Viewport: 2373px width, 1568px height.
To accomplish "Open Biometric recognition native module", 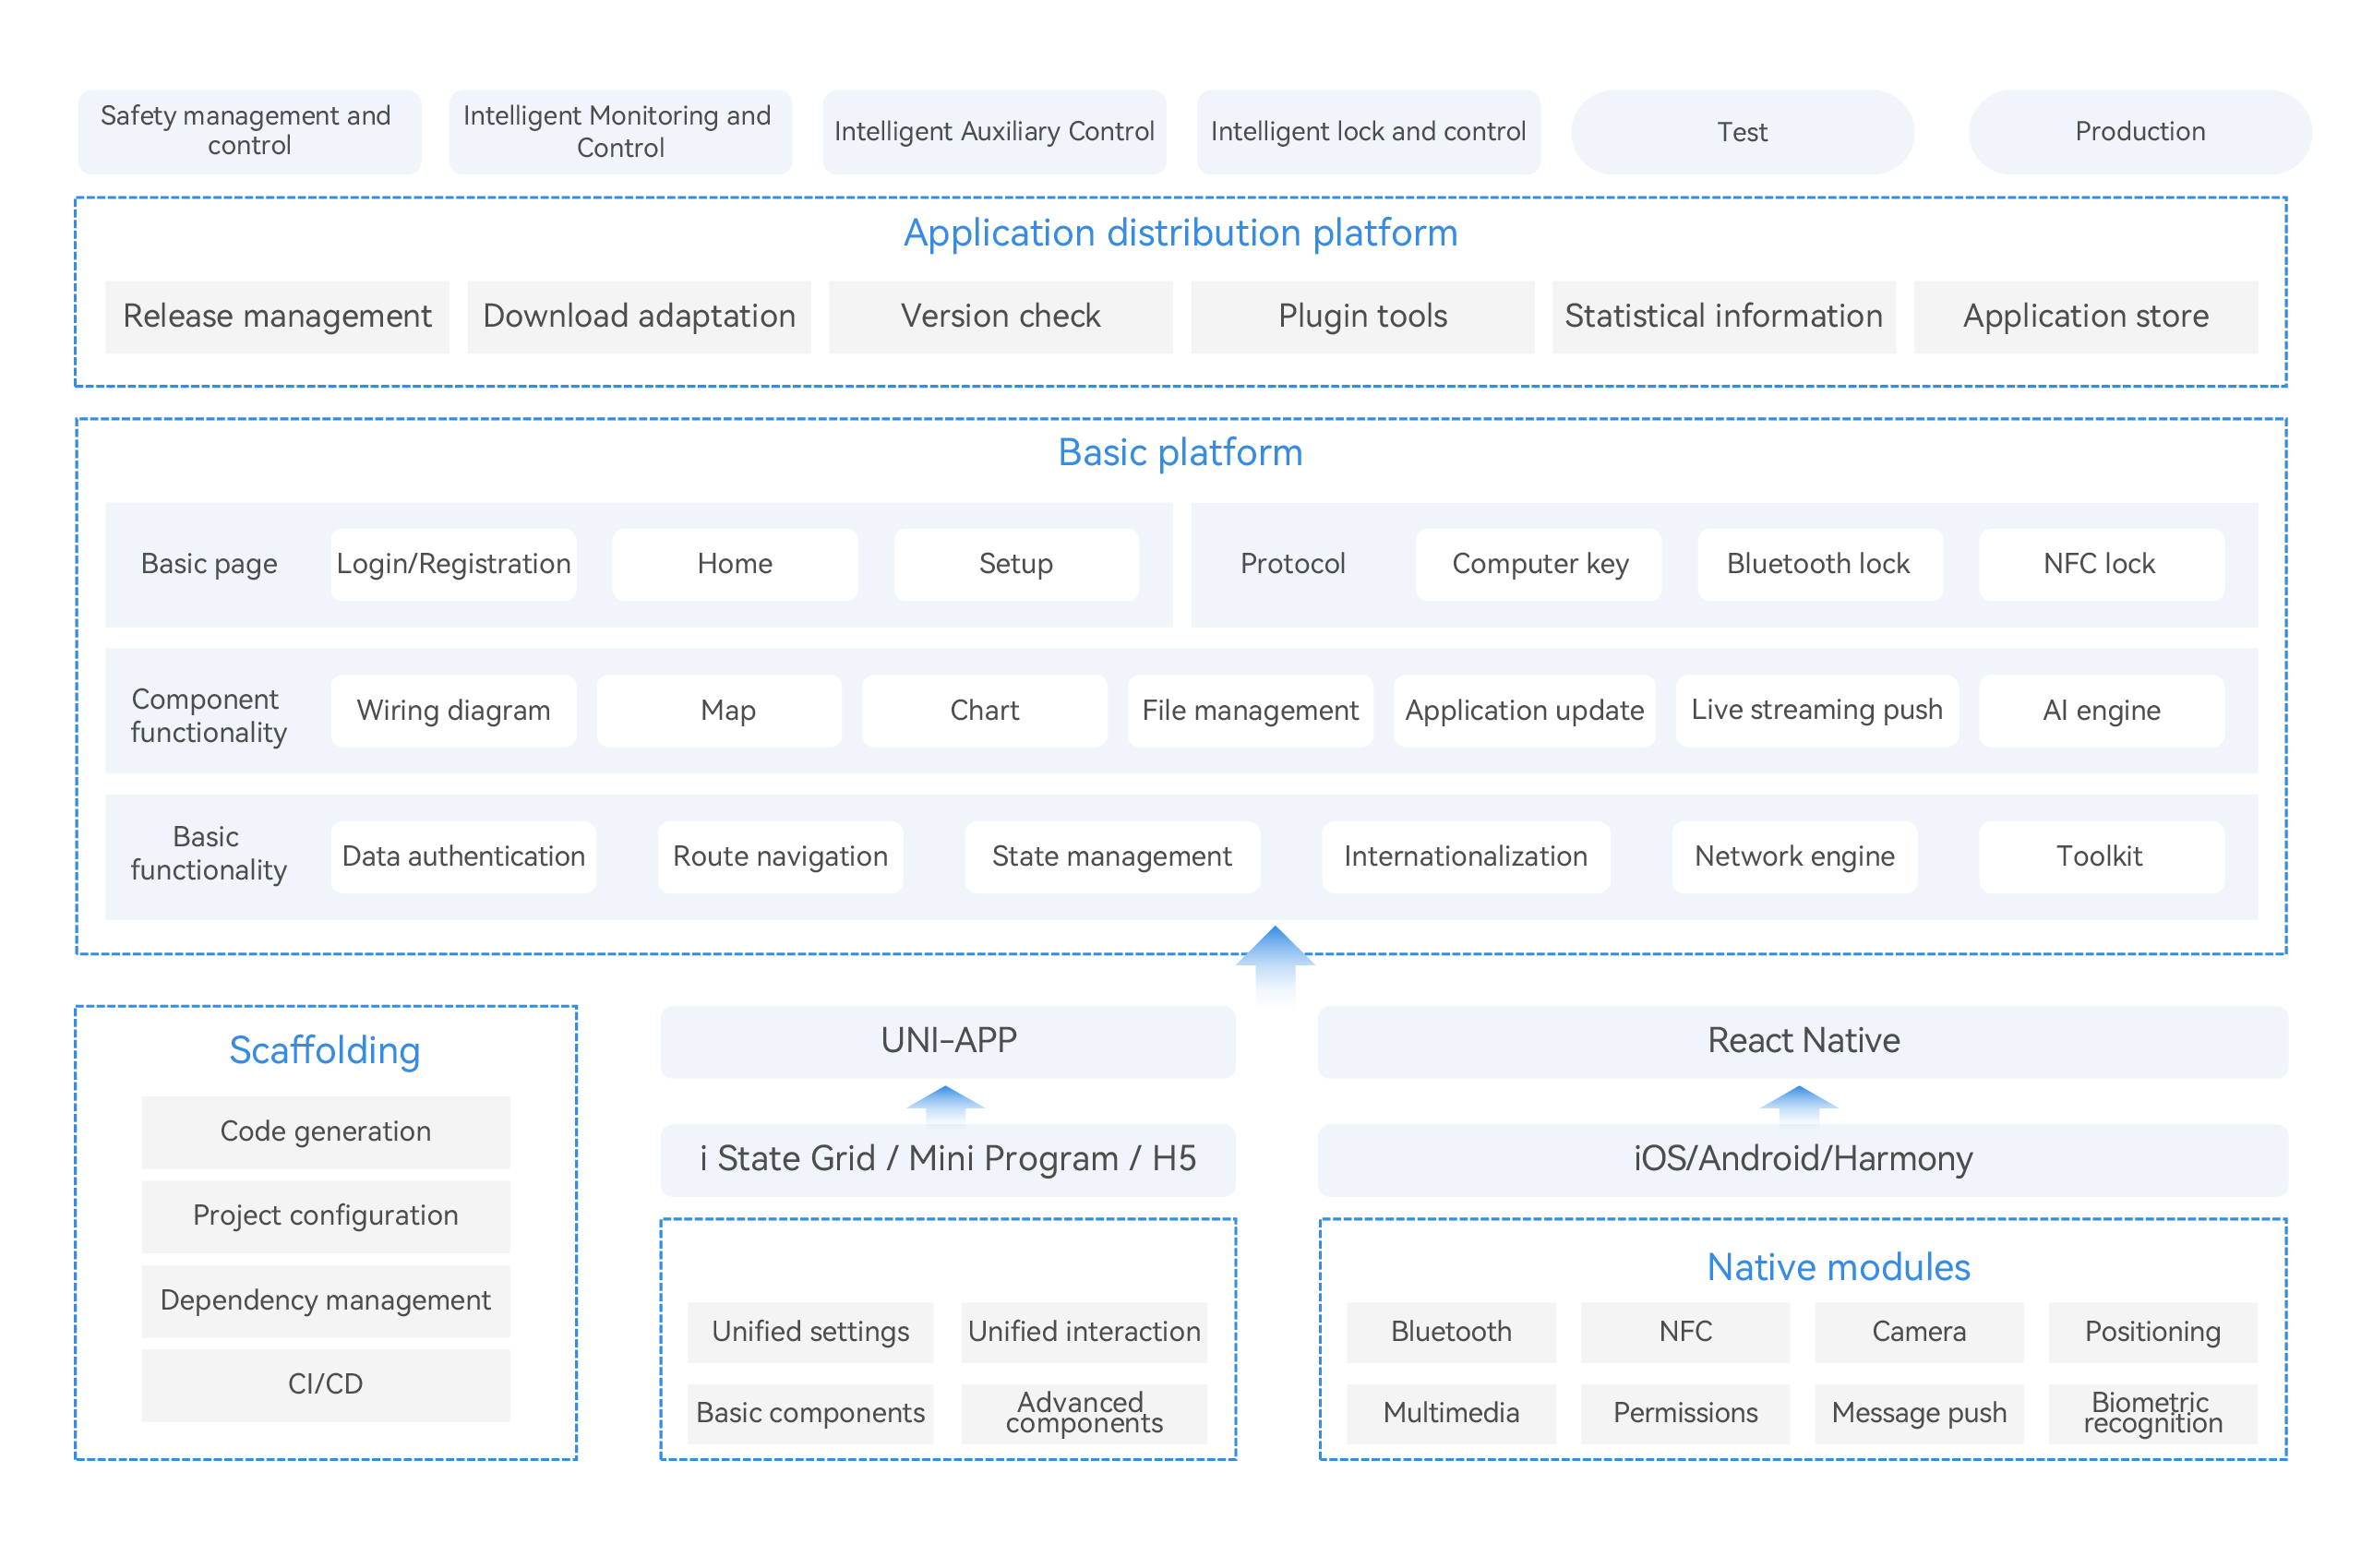I will (2152, 1412).
